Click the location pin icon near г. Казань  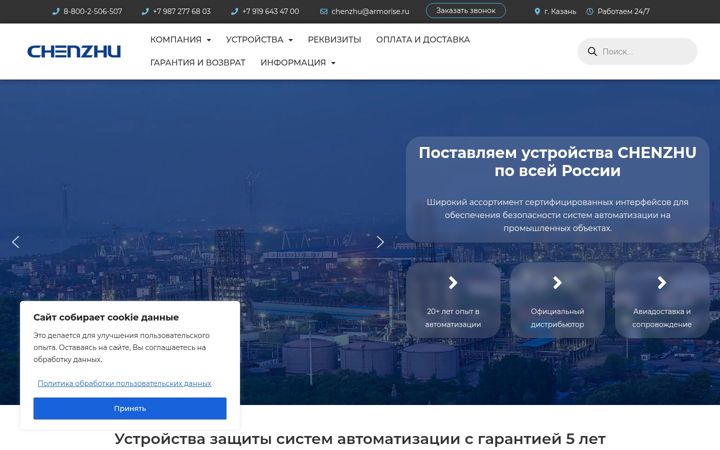pyautogui.click(x=537, y=11)
